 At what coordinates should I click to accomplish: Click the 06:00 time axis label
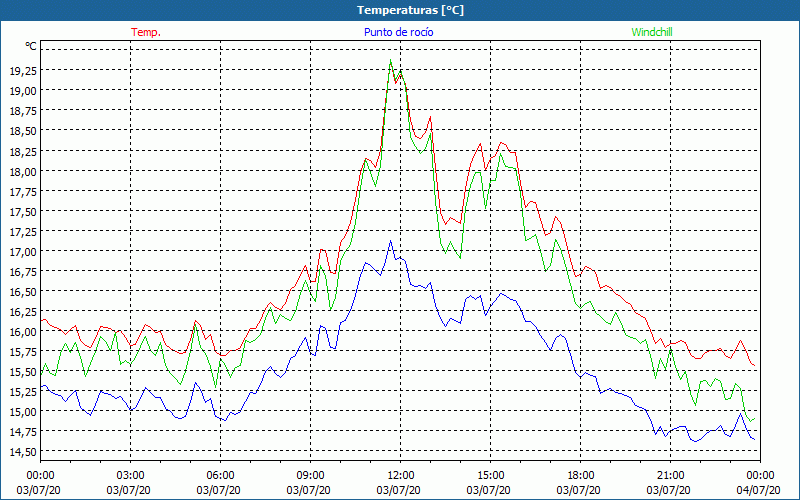(220, 476)
